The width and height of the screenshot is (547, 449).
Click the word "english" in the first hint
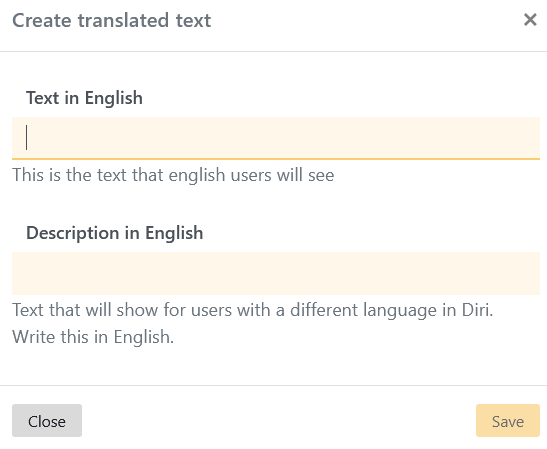point(197,175)
